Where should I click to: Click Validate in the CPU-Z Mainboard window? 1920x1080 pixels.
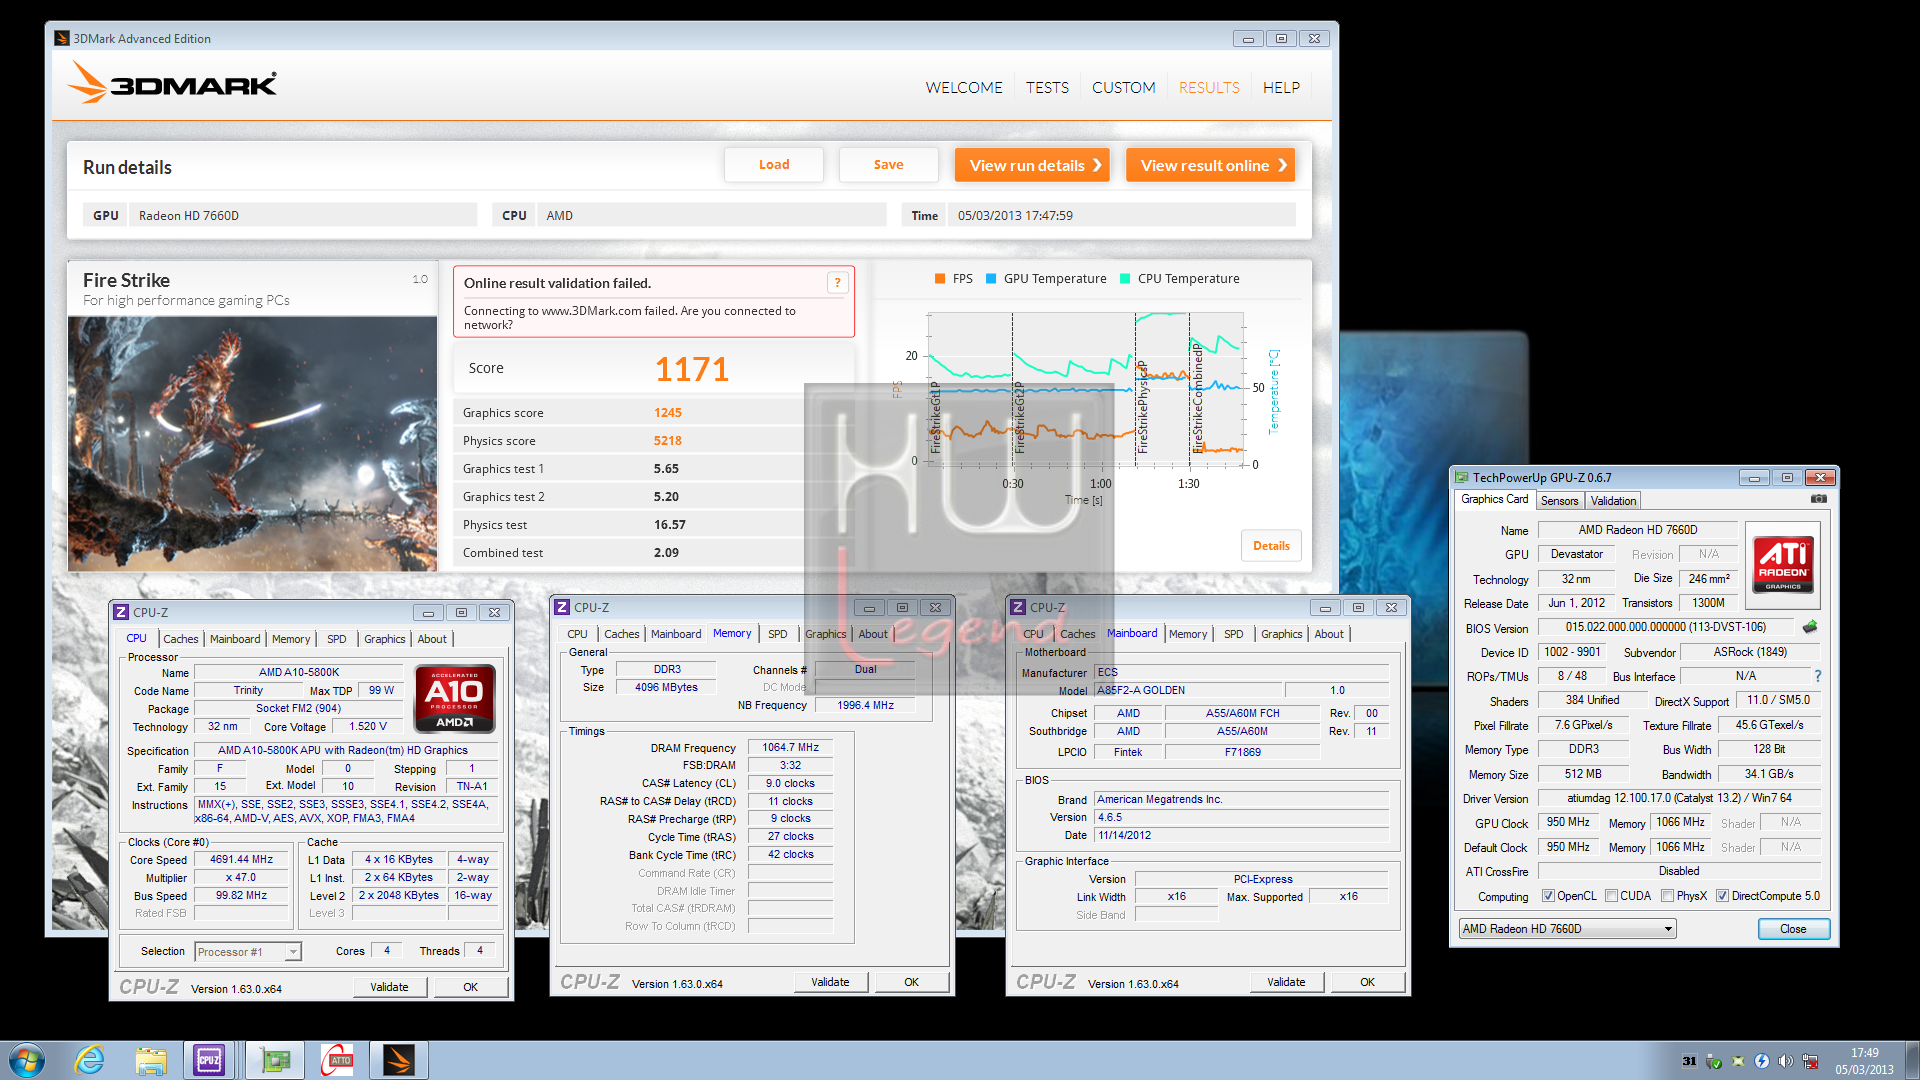tap(1286, 983)
